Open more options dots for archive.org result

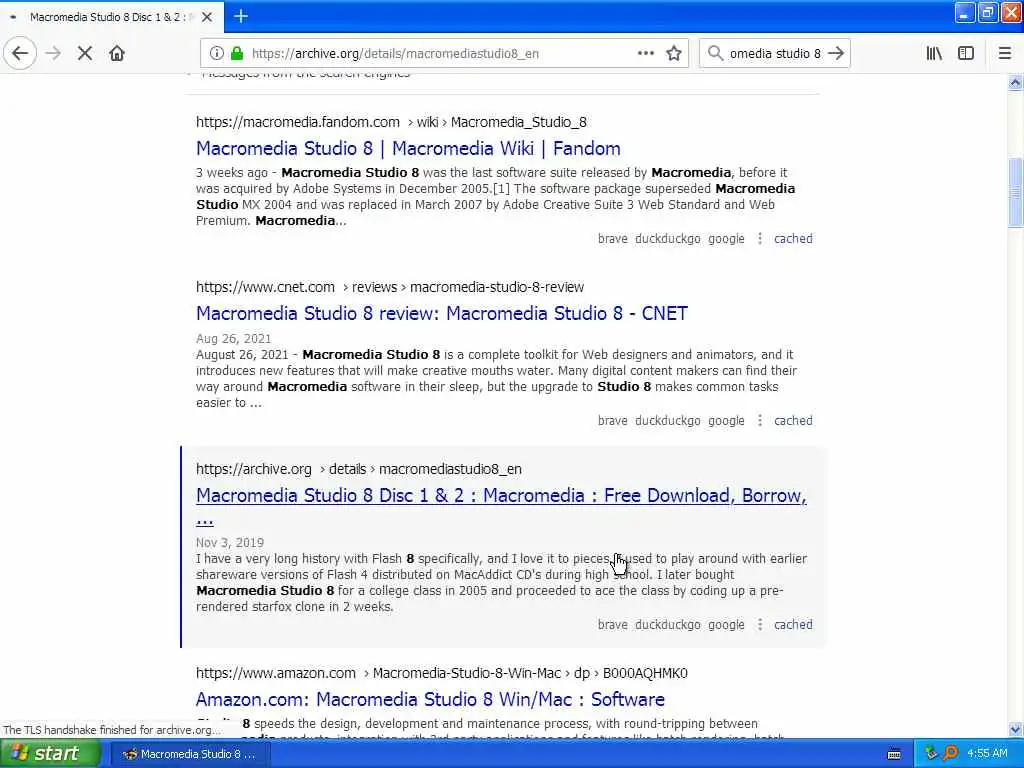(x=760, y=625)
